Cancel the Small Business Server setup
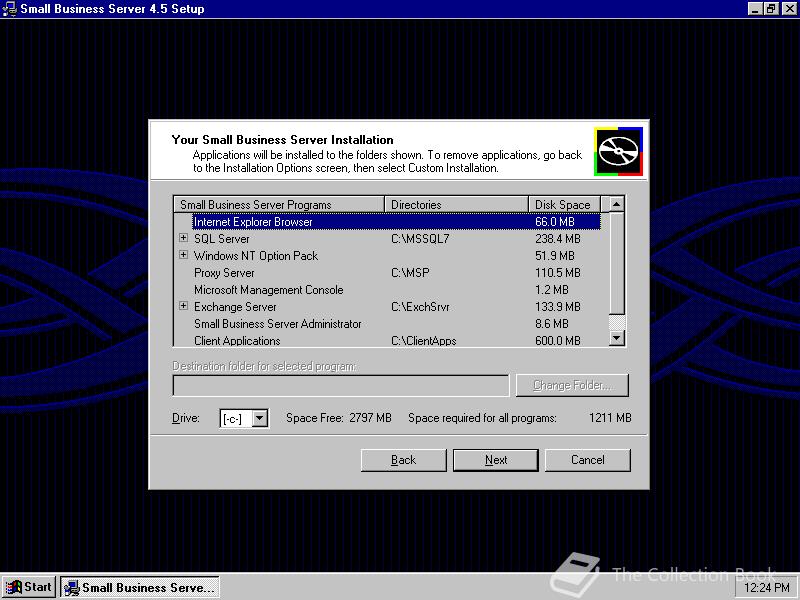800x600 pixels. (588, 460)
